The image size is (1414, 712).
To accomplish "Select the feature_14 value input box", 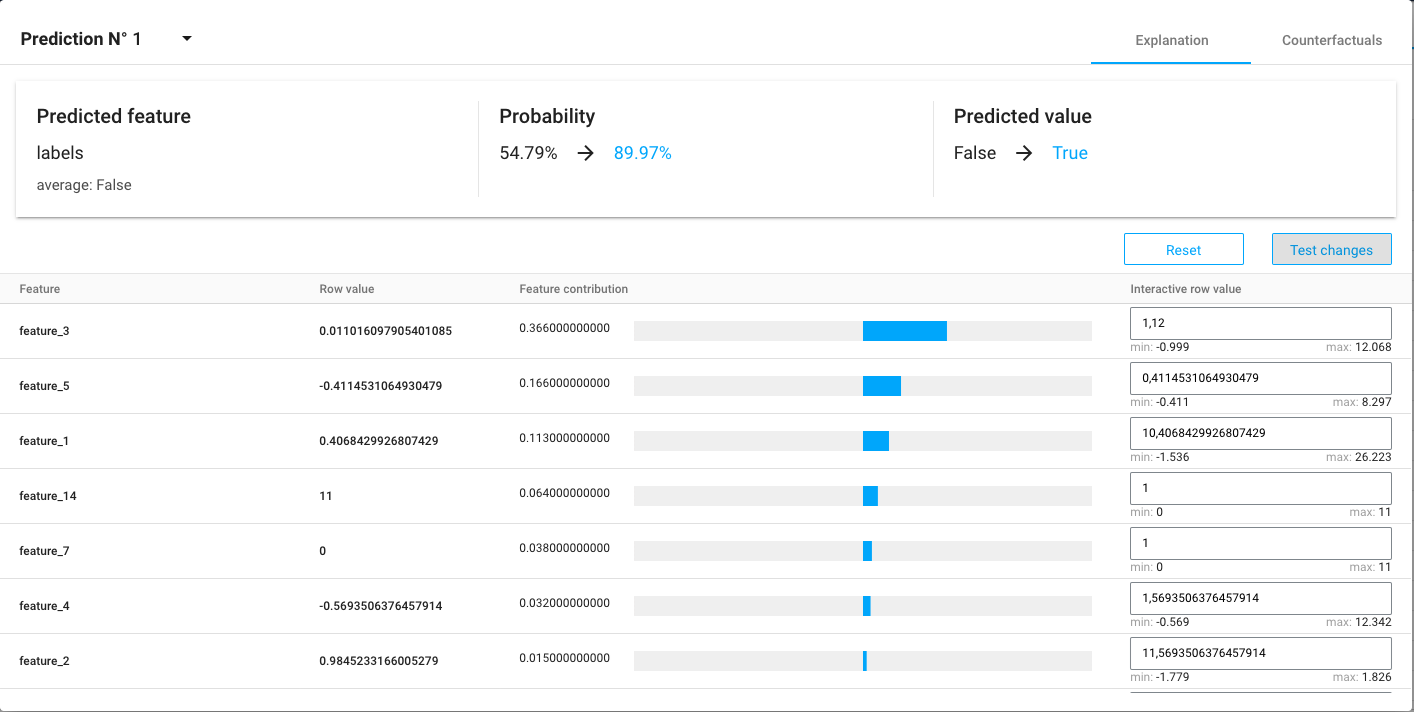I will pos(1260,488).
